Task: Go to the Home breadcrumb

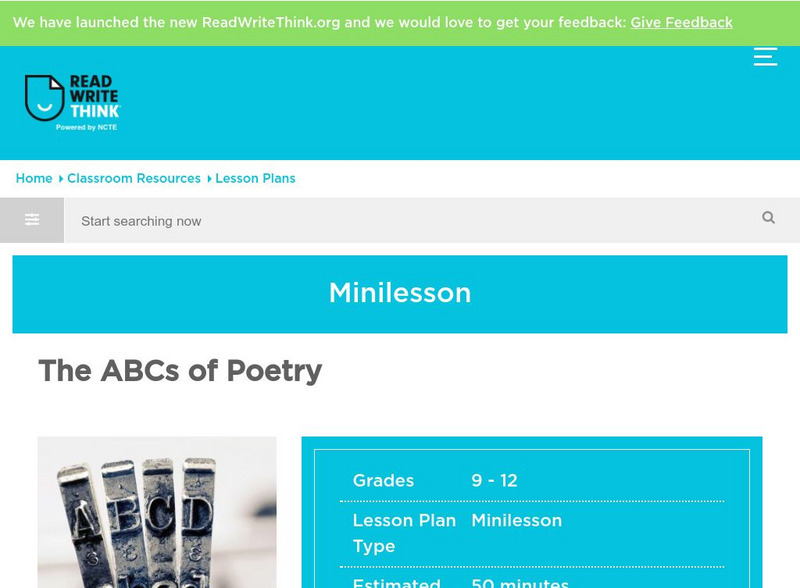Action: [34, 178]
